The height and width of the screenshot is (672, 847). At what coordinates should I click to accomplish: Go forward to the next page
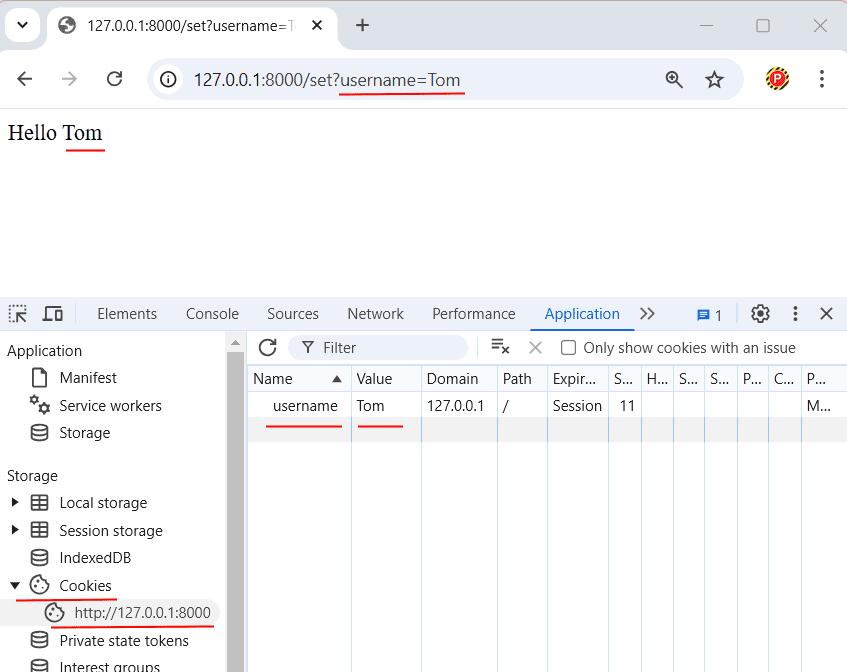pyautogui.click(x=69, y=79)
